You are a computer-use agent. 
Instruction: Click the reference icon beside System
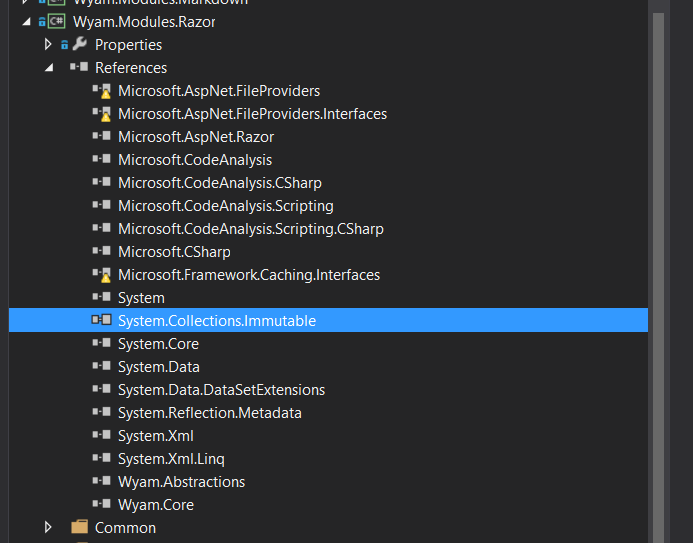(x=102, y=296)
